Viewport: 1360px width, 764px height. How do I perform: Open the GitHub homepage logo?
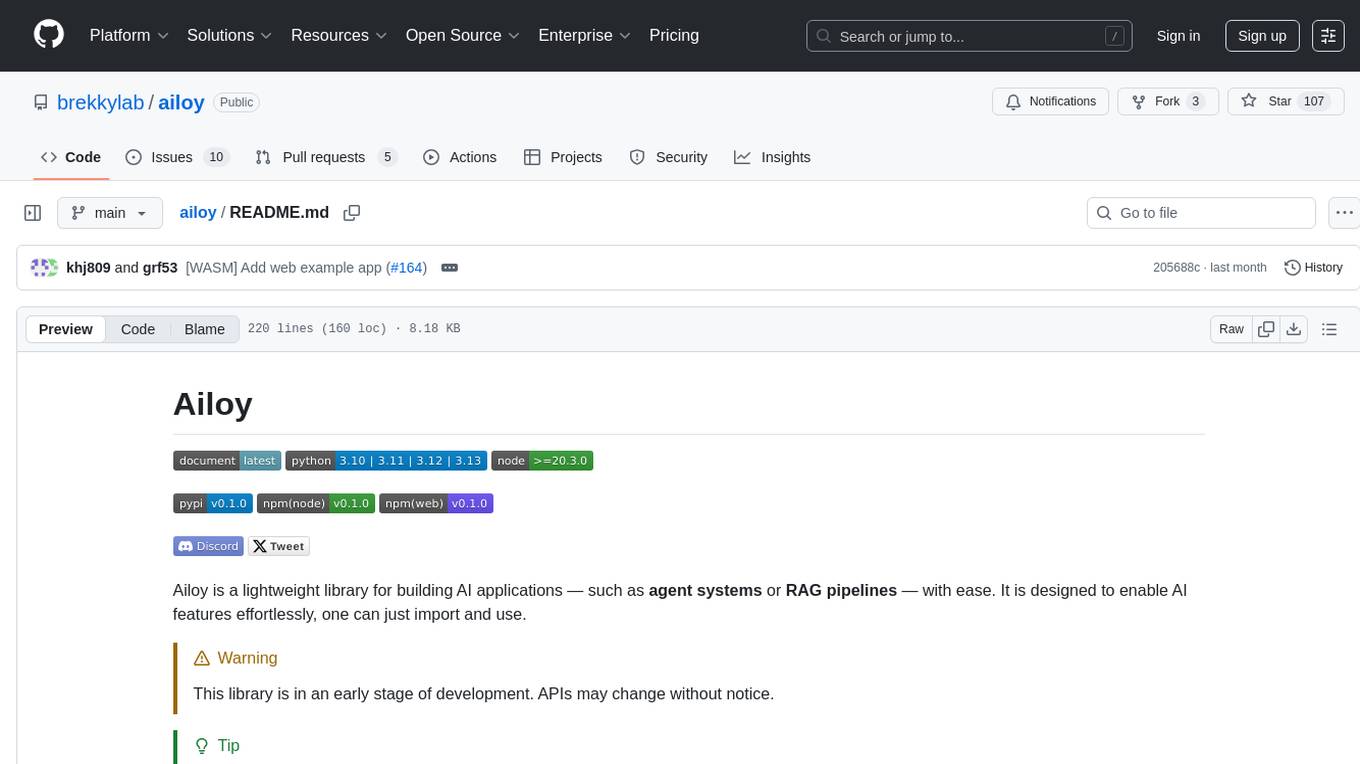pos(49,35)
